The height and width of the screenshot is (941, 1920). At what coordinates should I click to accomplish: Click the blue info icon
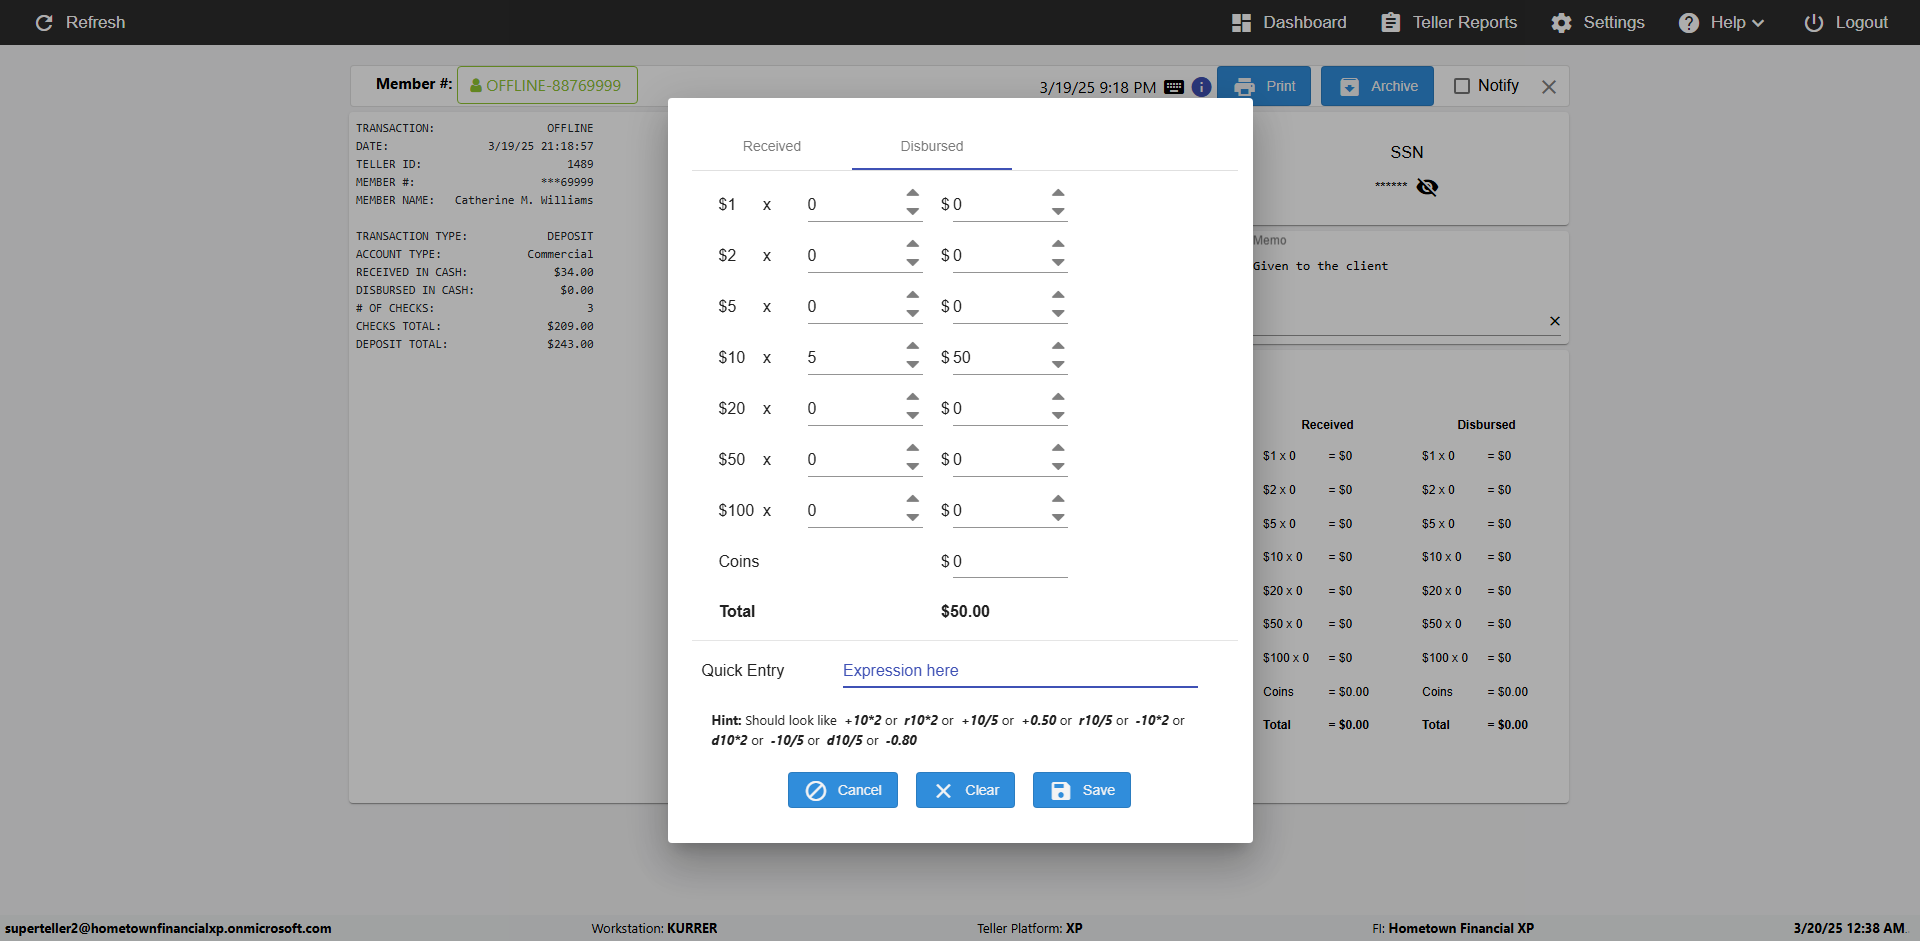[1201, 87]
